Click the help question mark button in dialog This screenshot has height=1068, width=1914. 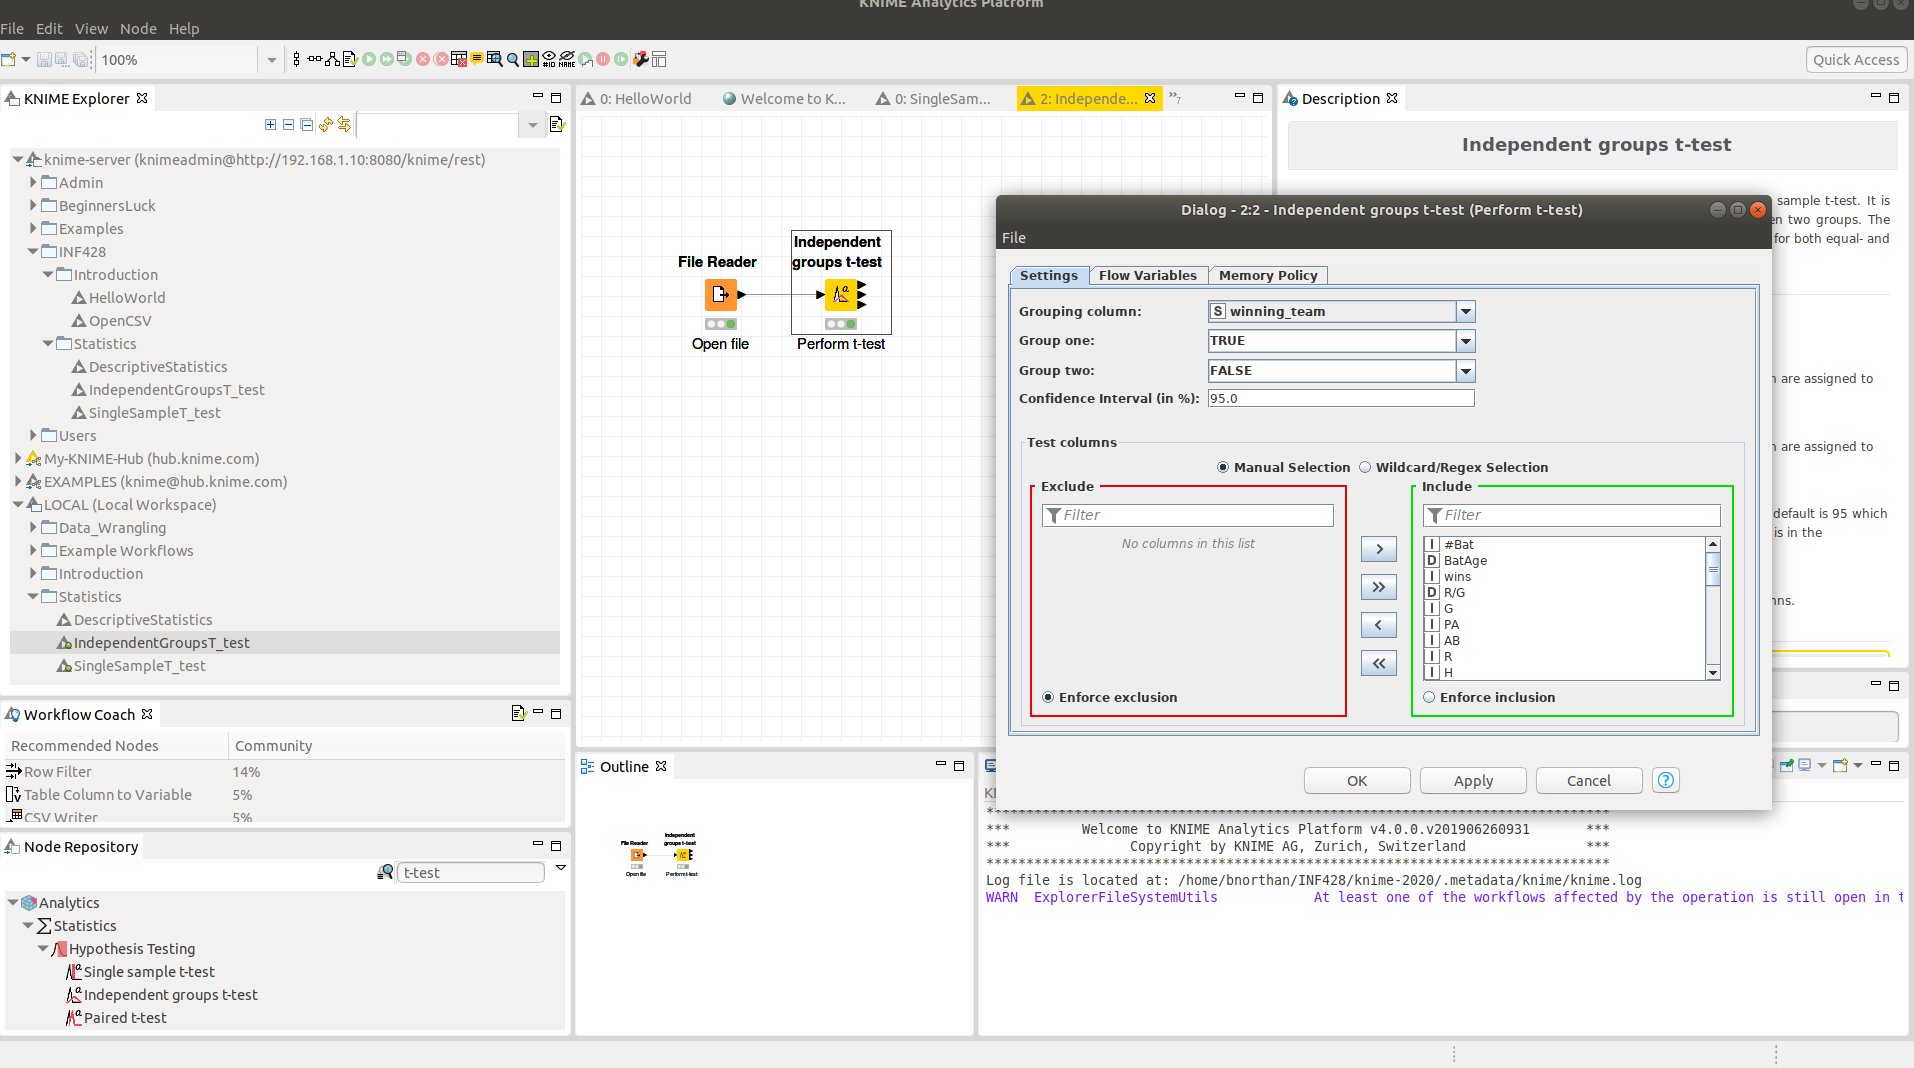(x=1666, y=780)
